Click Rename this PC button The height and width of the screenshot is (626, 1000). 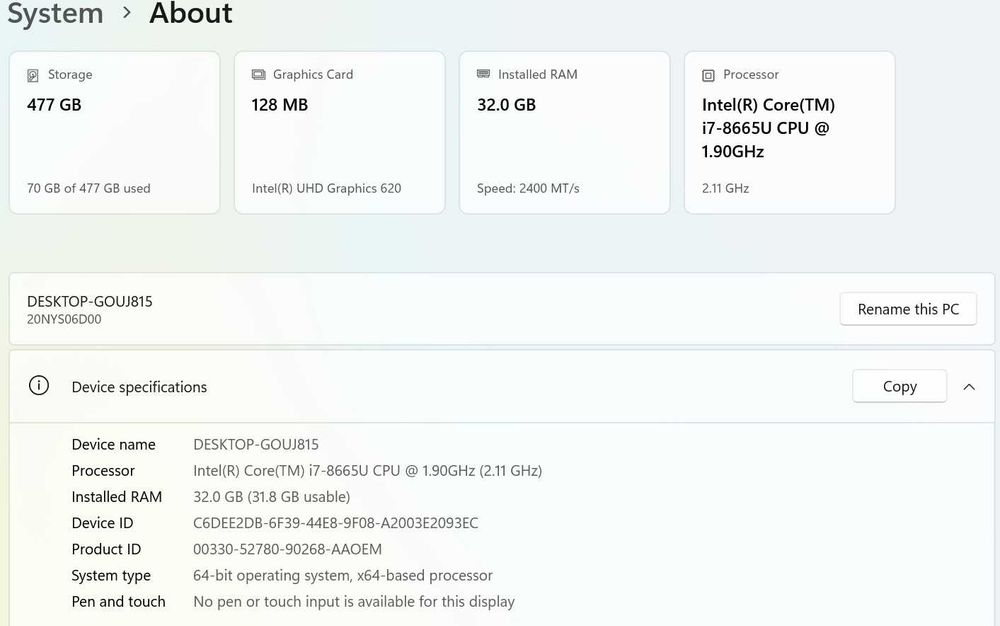[908, 309]
